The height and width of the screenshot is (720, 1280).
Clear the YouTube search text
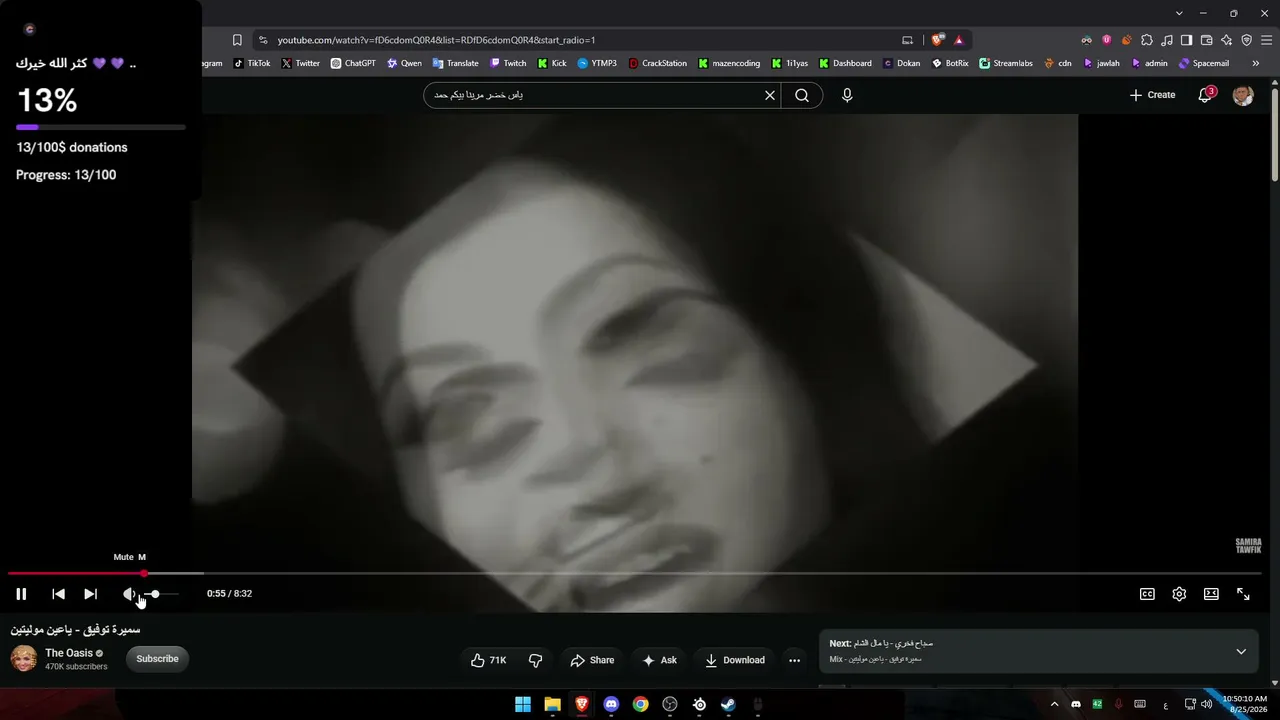(770, 95)
